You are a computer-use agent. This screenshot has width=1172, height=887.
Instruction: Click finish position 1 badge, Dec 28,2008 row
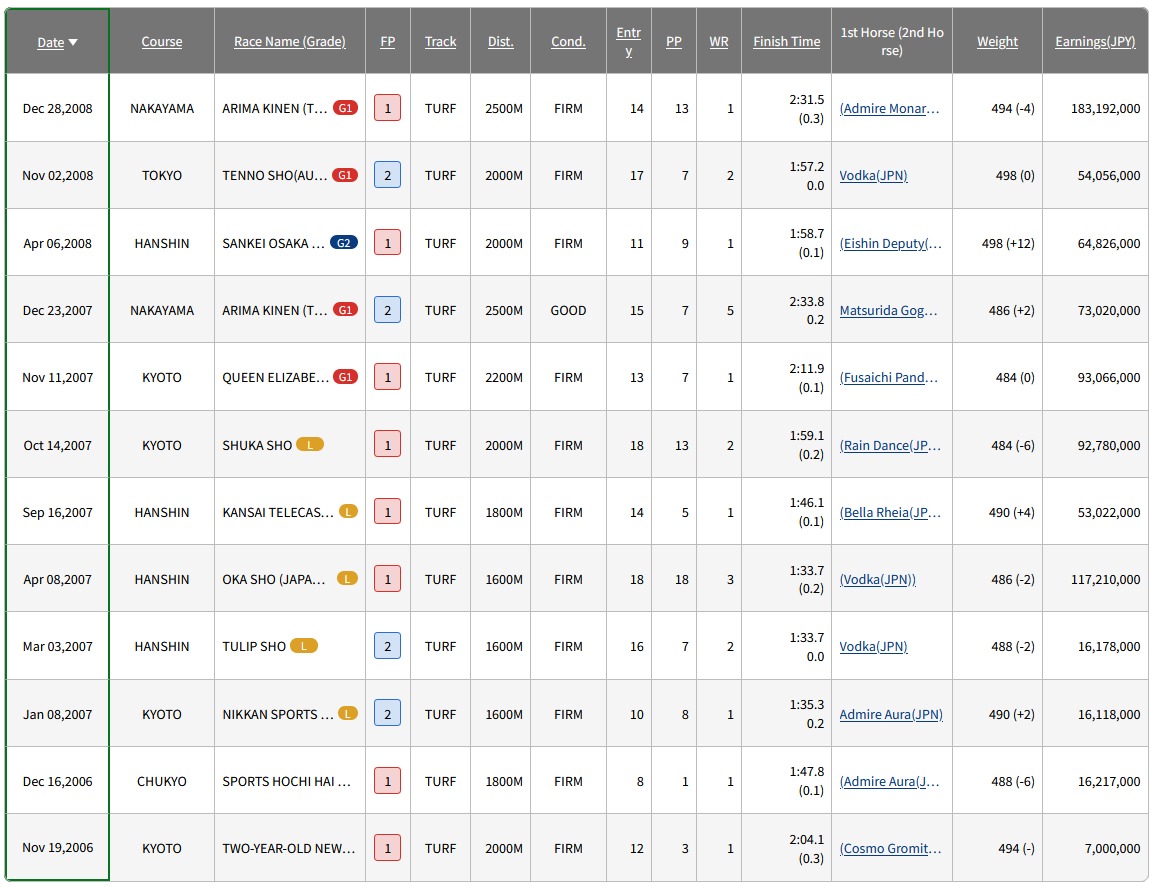point(387,108)
